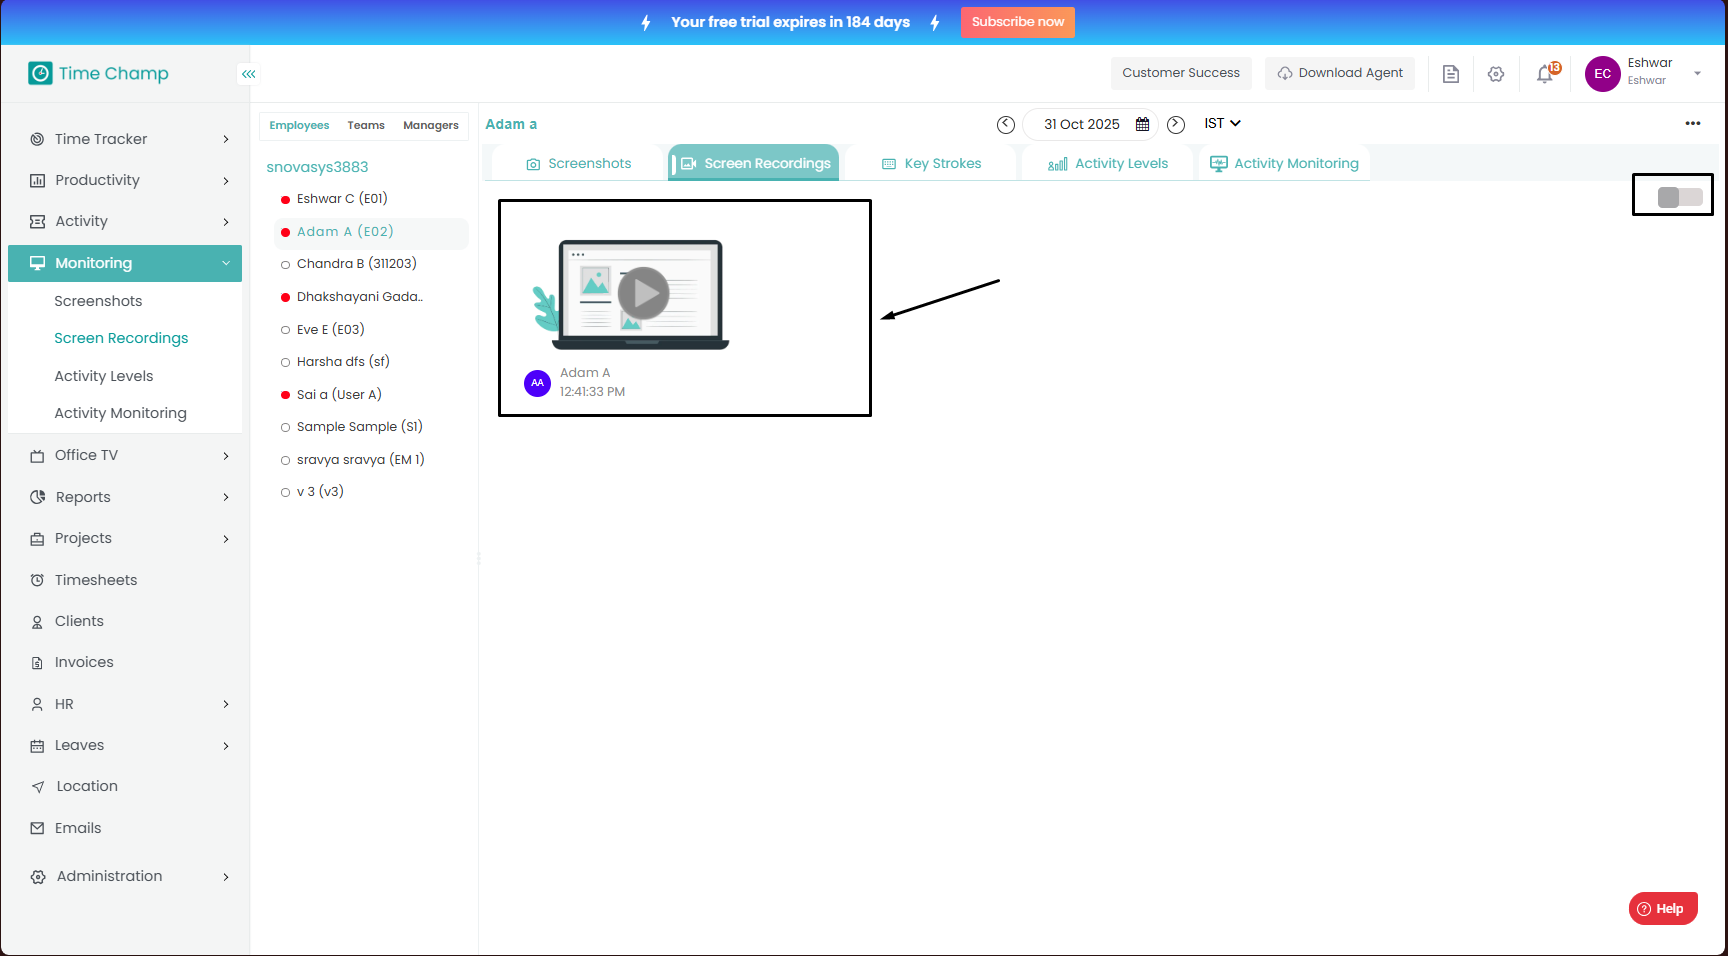Select the Employees tab
Image resolution: width=1728 pixels, height=956 pixels.
pyautogui.click(x=299, y=125)
